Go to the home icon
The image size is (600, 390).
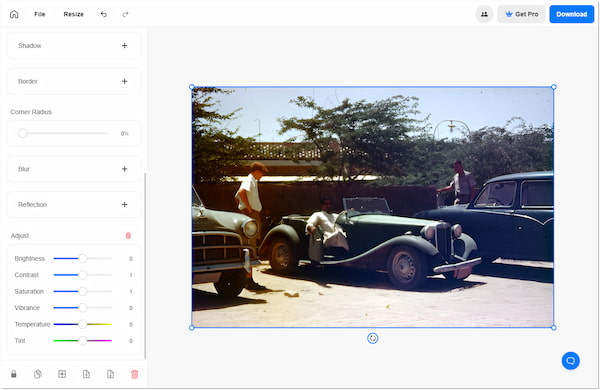pos(14,14)
